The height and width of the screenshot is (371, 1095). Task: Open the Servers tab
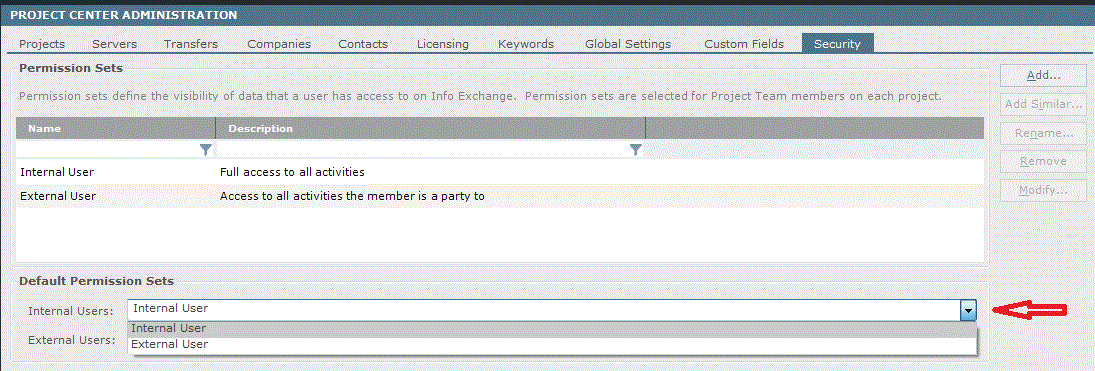(115, 44)
